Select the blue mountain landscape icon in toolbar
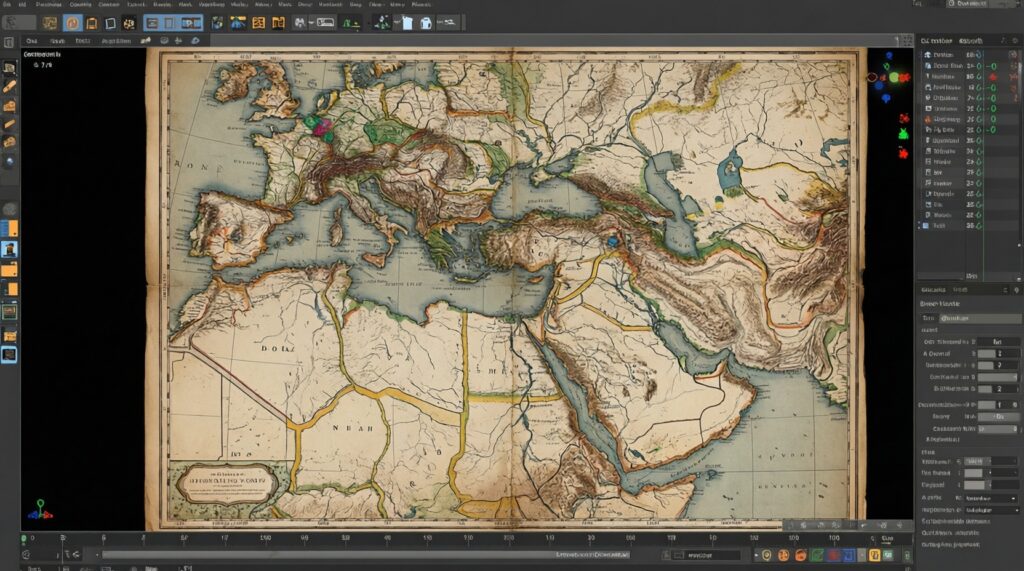The width and height of the screenshot is (1024, 571). (x=238, y=22)
